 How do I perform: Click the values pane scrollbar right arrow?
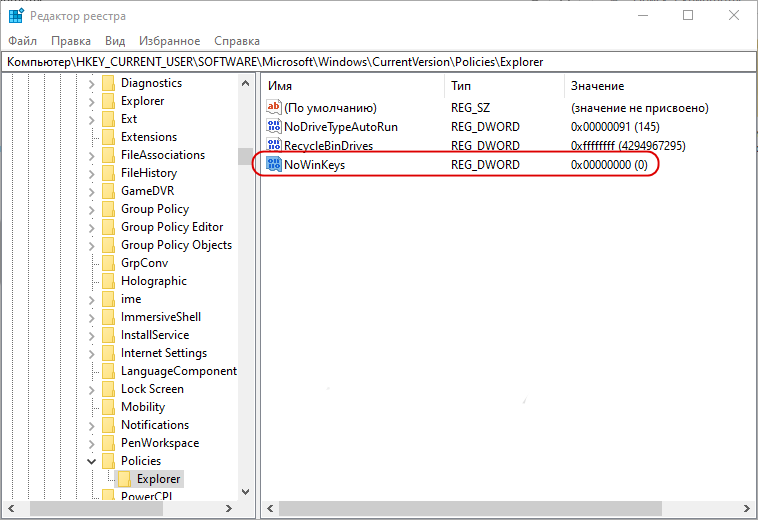747,508
